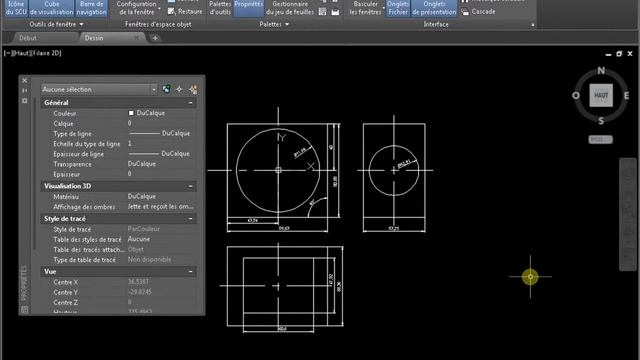Click the Select Objects crosshair icon
Screen dimensions: 640x360
tap(179, 89)
